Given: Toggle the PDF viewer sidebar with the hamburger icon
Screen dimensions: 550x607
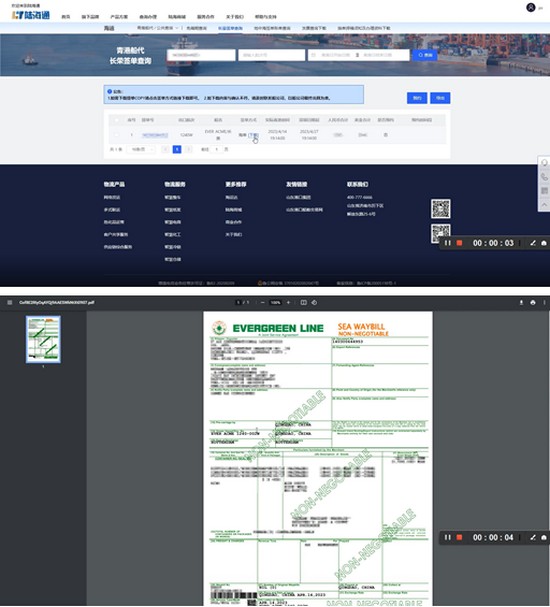Looking at the screenshot, I should [x=10, y=302].
